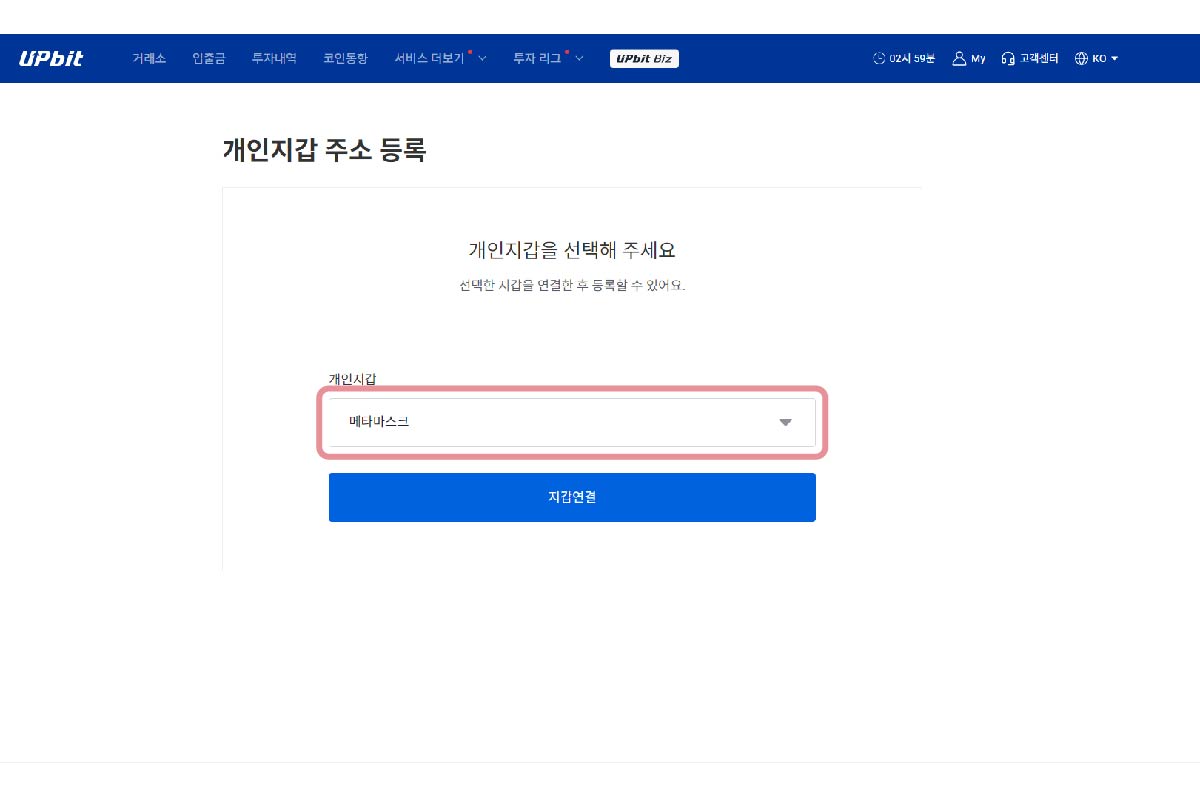Click the session timer clock icon
Viewport: 1200px width, 800px height.
tap(879, 59)
